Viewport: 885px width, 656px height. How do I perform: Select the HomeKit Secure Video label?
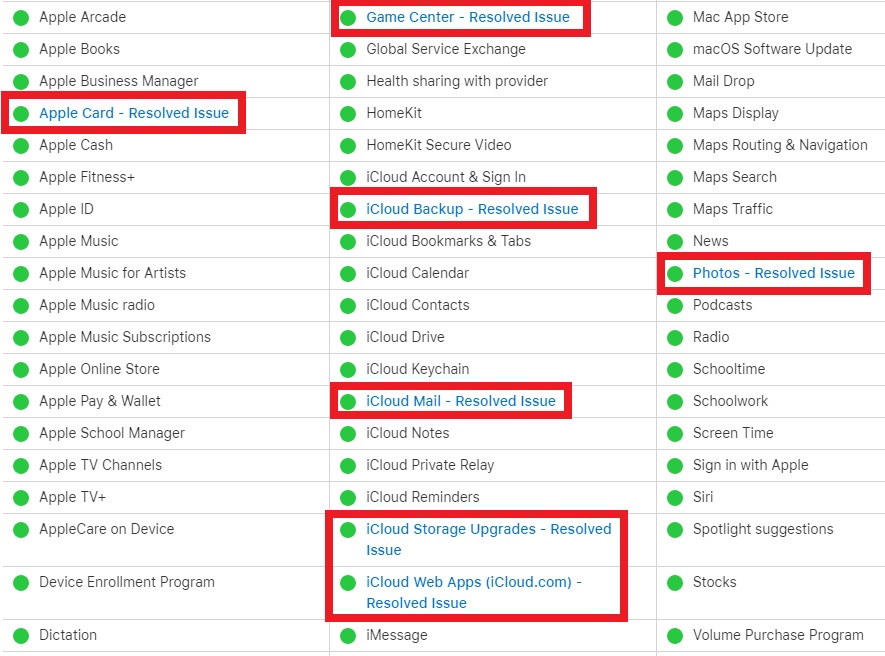(x=439, y=145)
